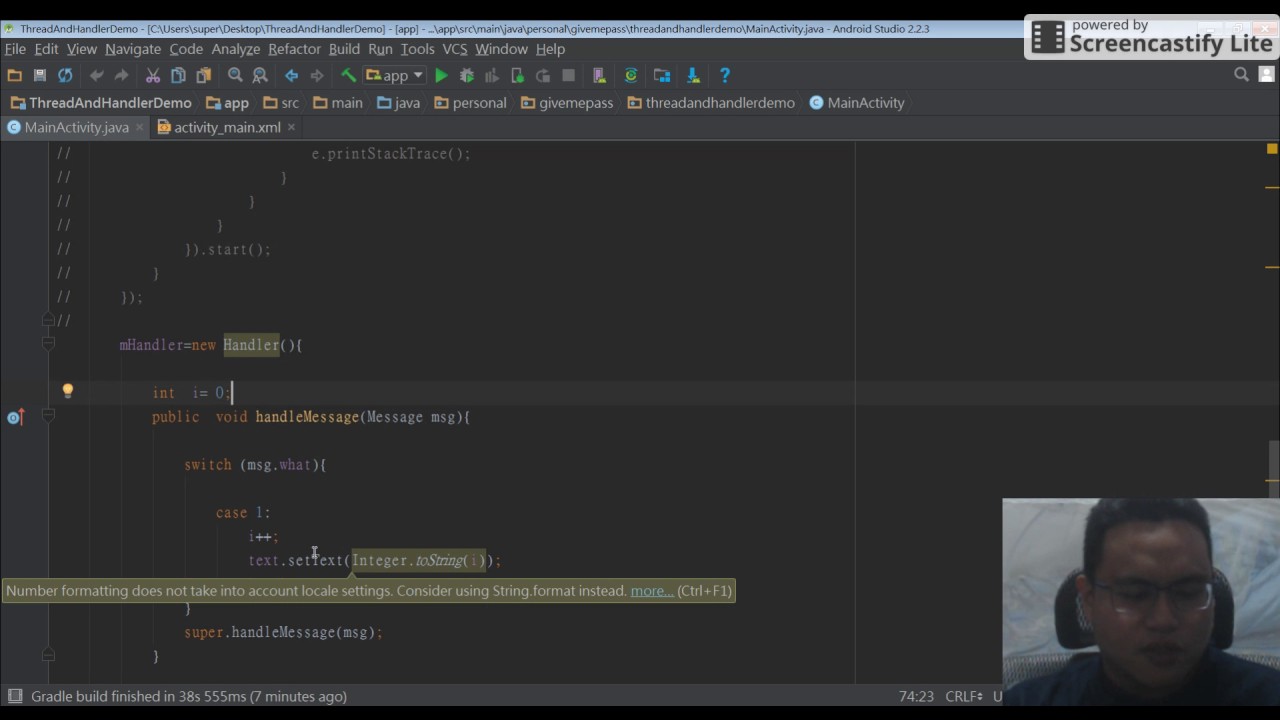
Task: Open the VCS menu
Action: [455, 49]
